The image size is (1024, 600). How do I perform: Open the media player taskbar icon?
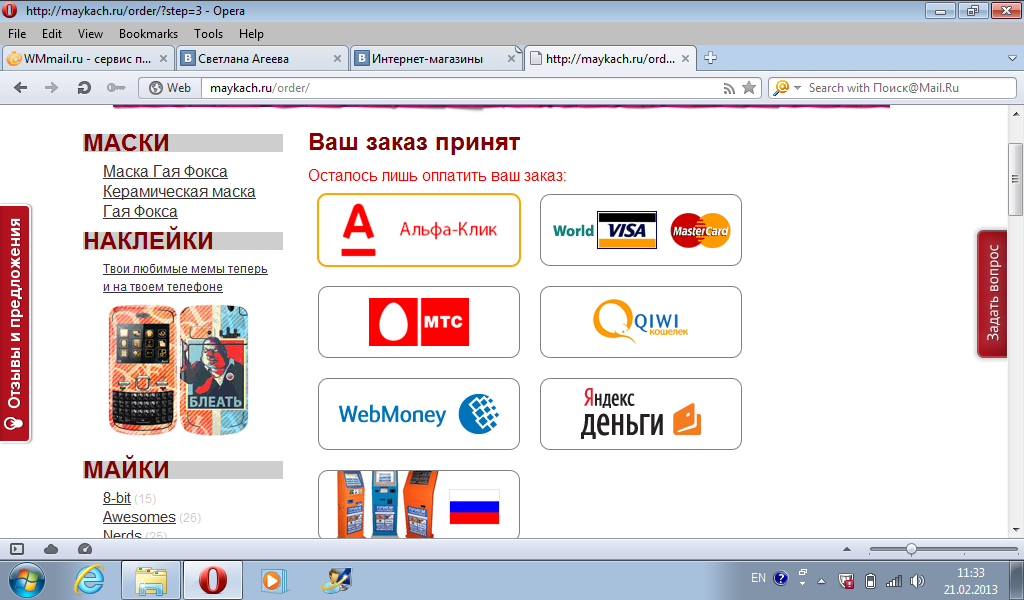tap(273, 580)
